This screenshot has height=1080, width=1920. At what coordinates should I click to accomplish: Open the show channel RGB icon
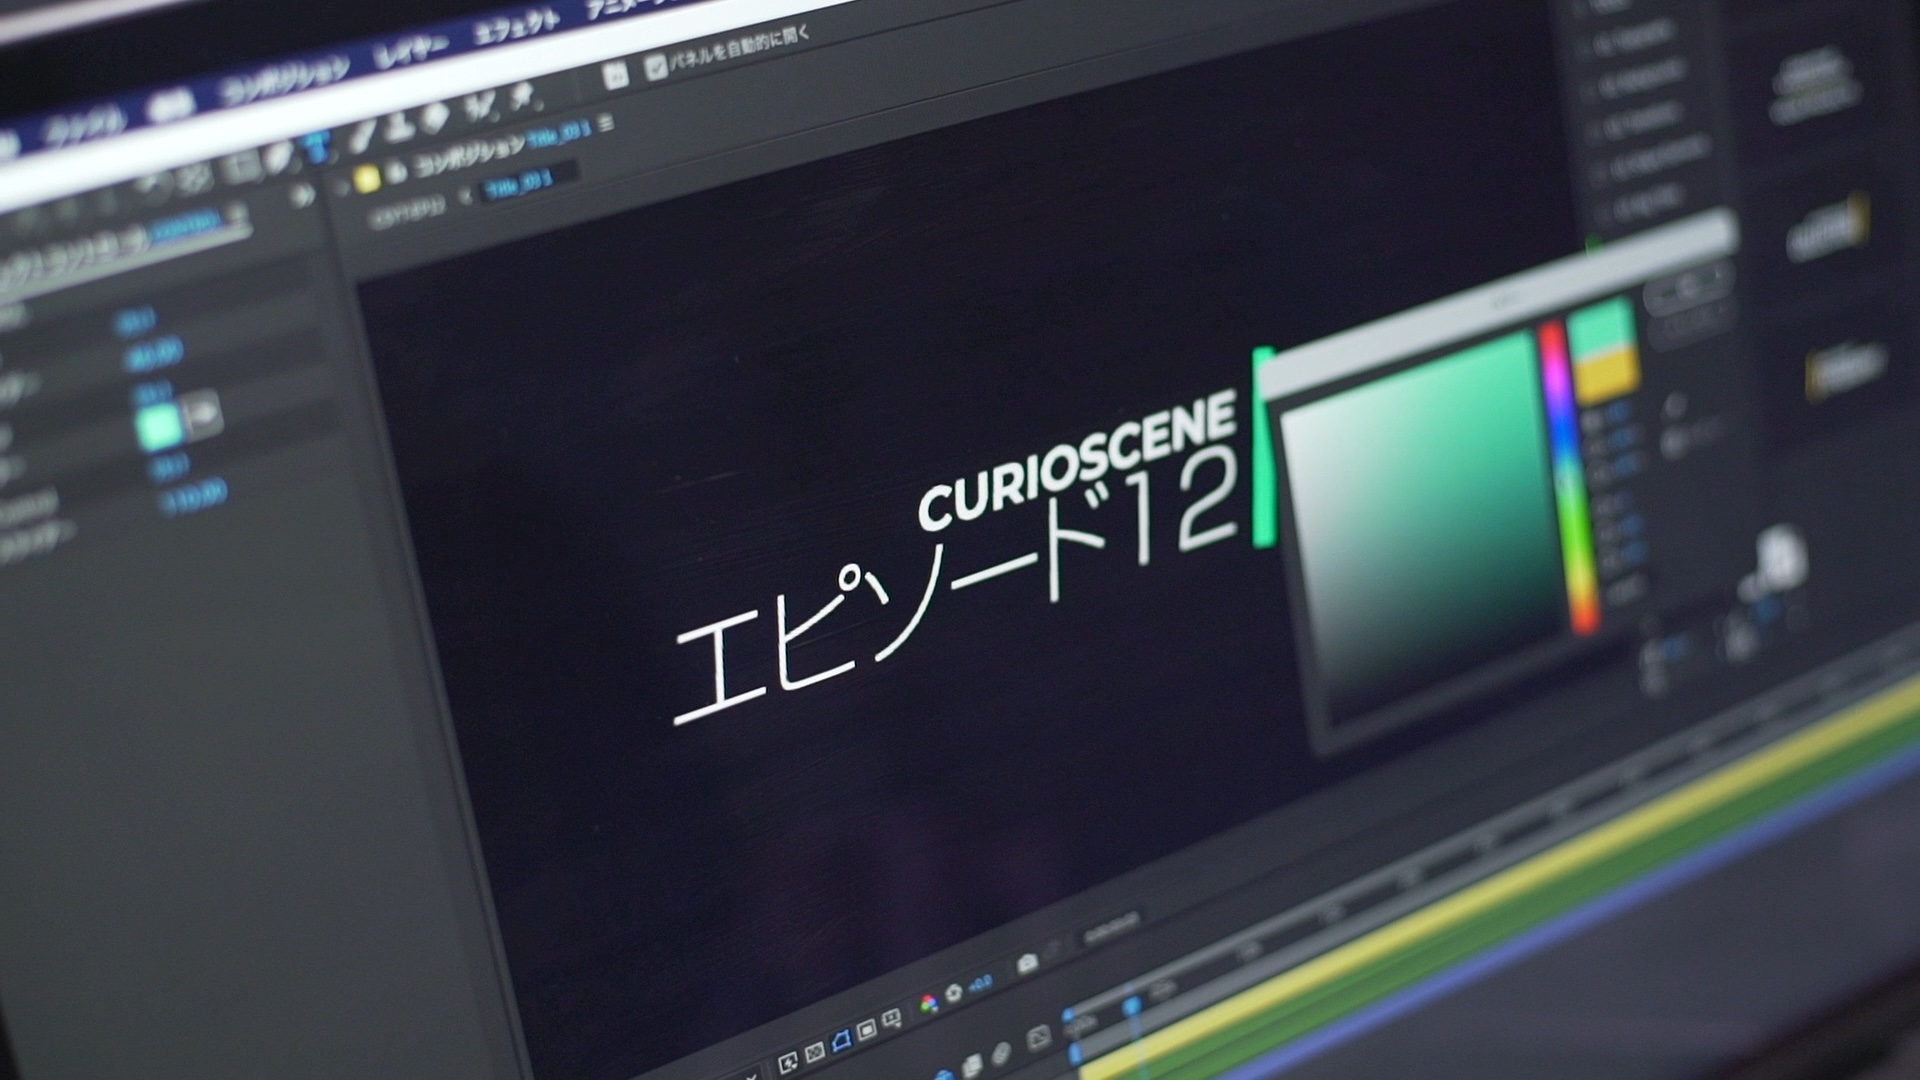tap(927, 1003)
